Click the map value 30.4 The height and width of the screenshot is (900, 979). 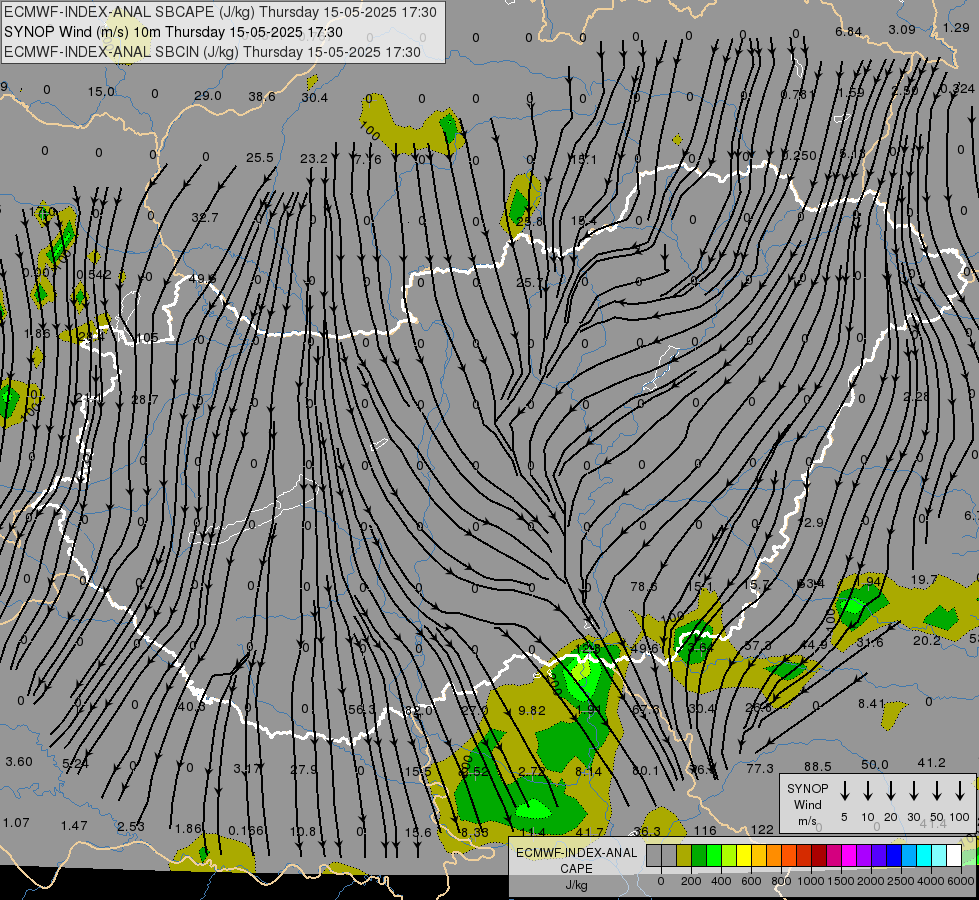314,97
